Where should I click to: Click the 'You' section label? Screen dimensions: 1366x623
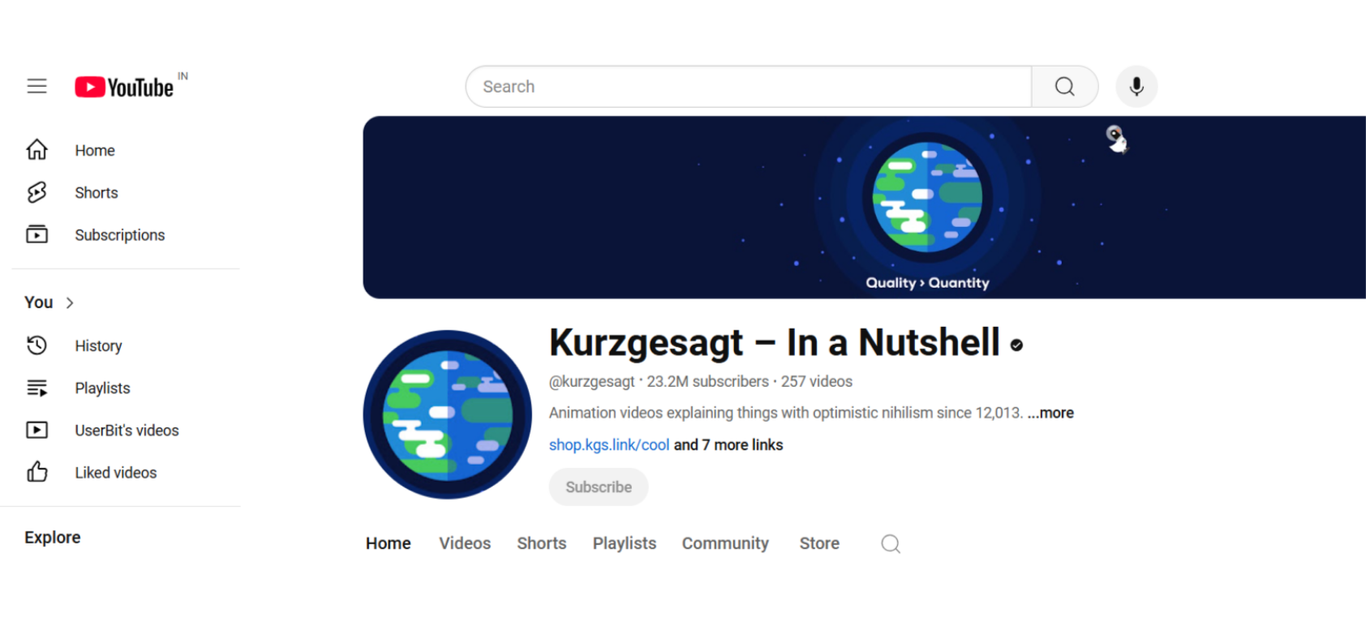coord(39,303)
